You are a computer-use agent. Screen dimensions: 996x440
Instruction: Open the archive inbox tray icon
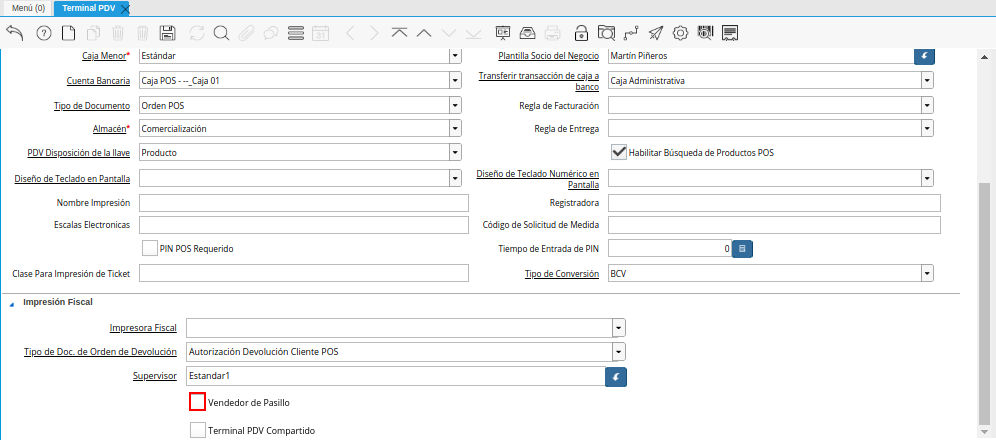[527, 33]
